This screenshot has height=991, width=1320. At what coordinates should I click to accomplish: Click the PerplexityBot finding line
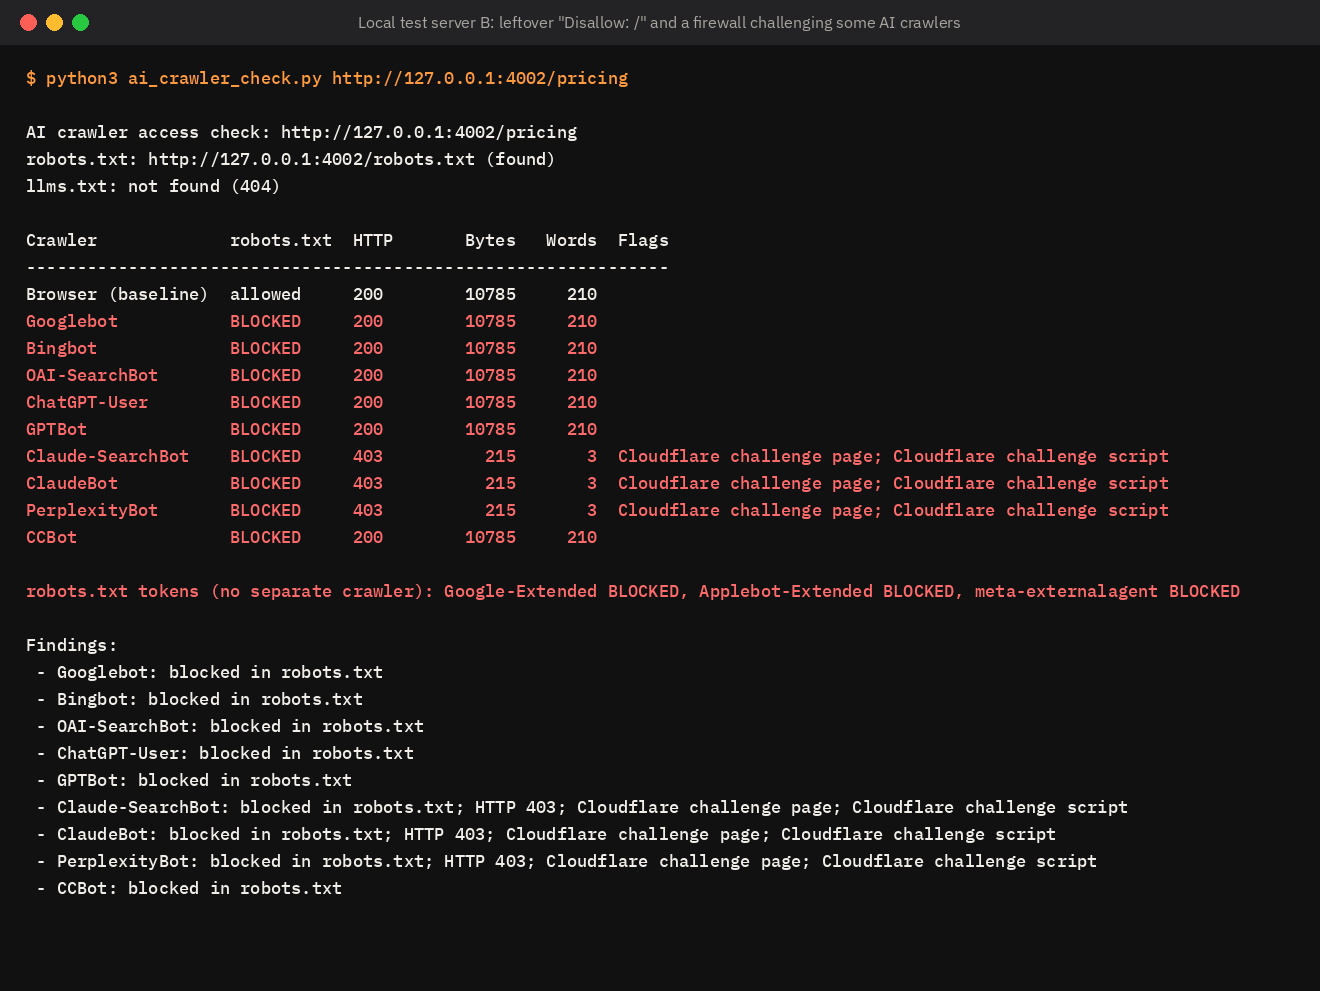pyautogui.click(x=577, y=861)
